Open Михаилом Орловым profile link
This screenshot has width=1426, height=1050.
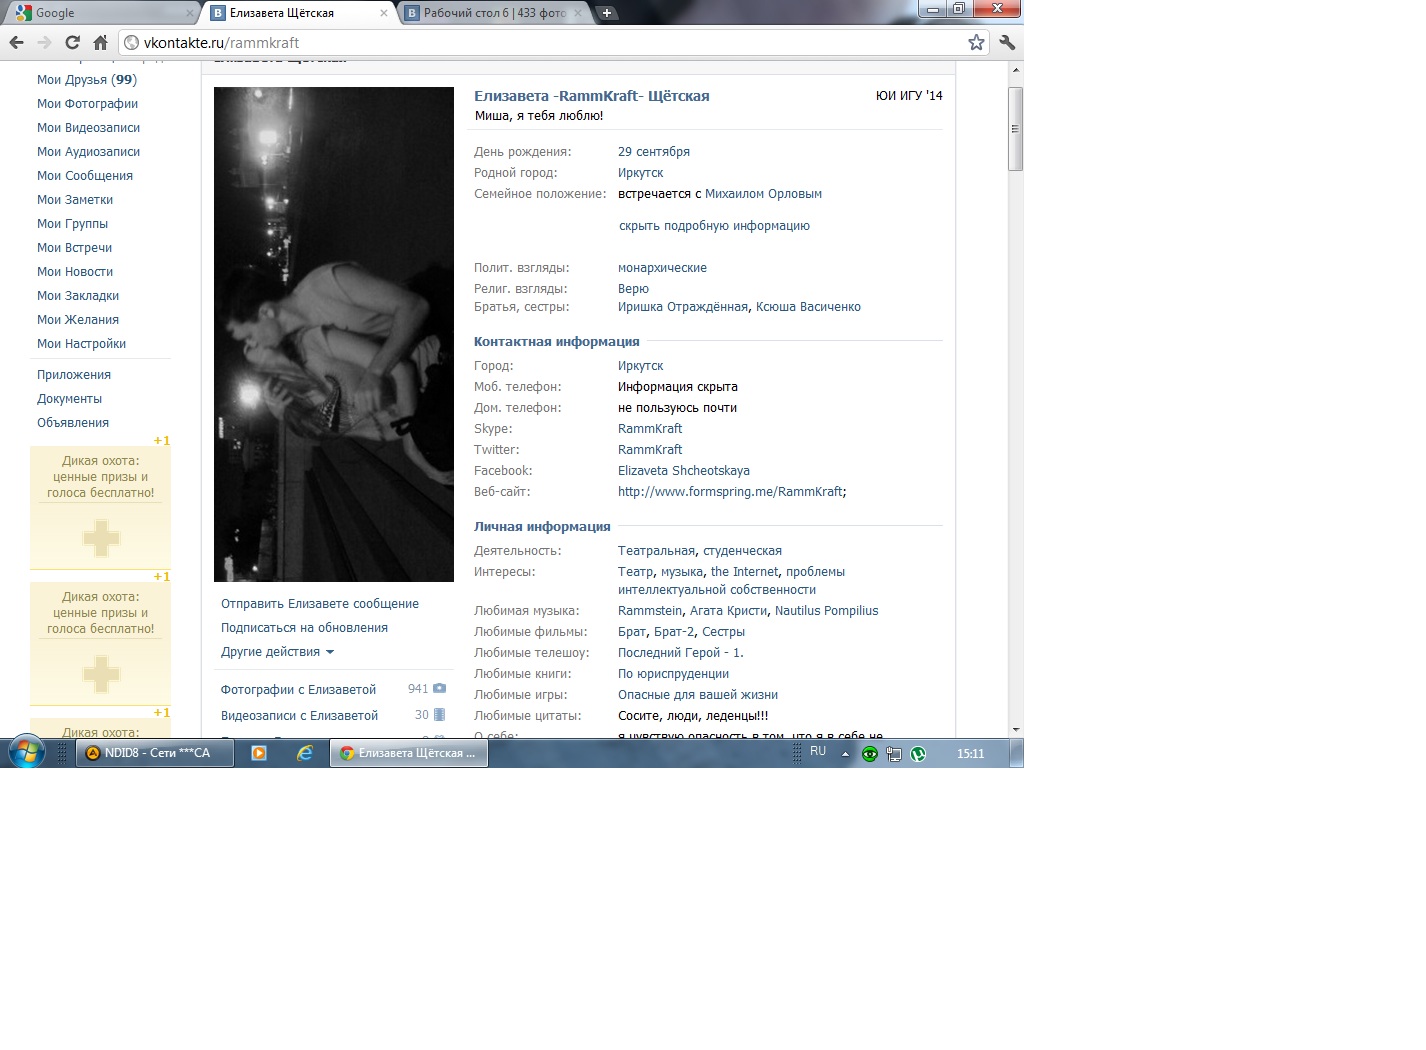point(763,194)
